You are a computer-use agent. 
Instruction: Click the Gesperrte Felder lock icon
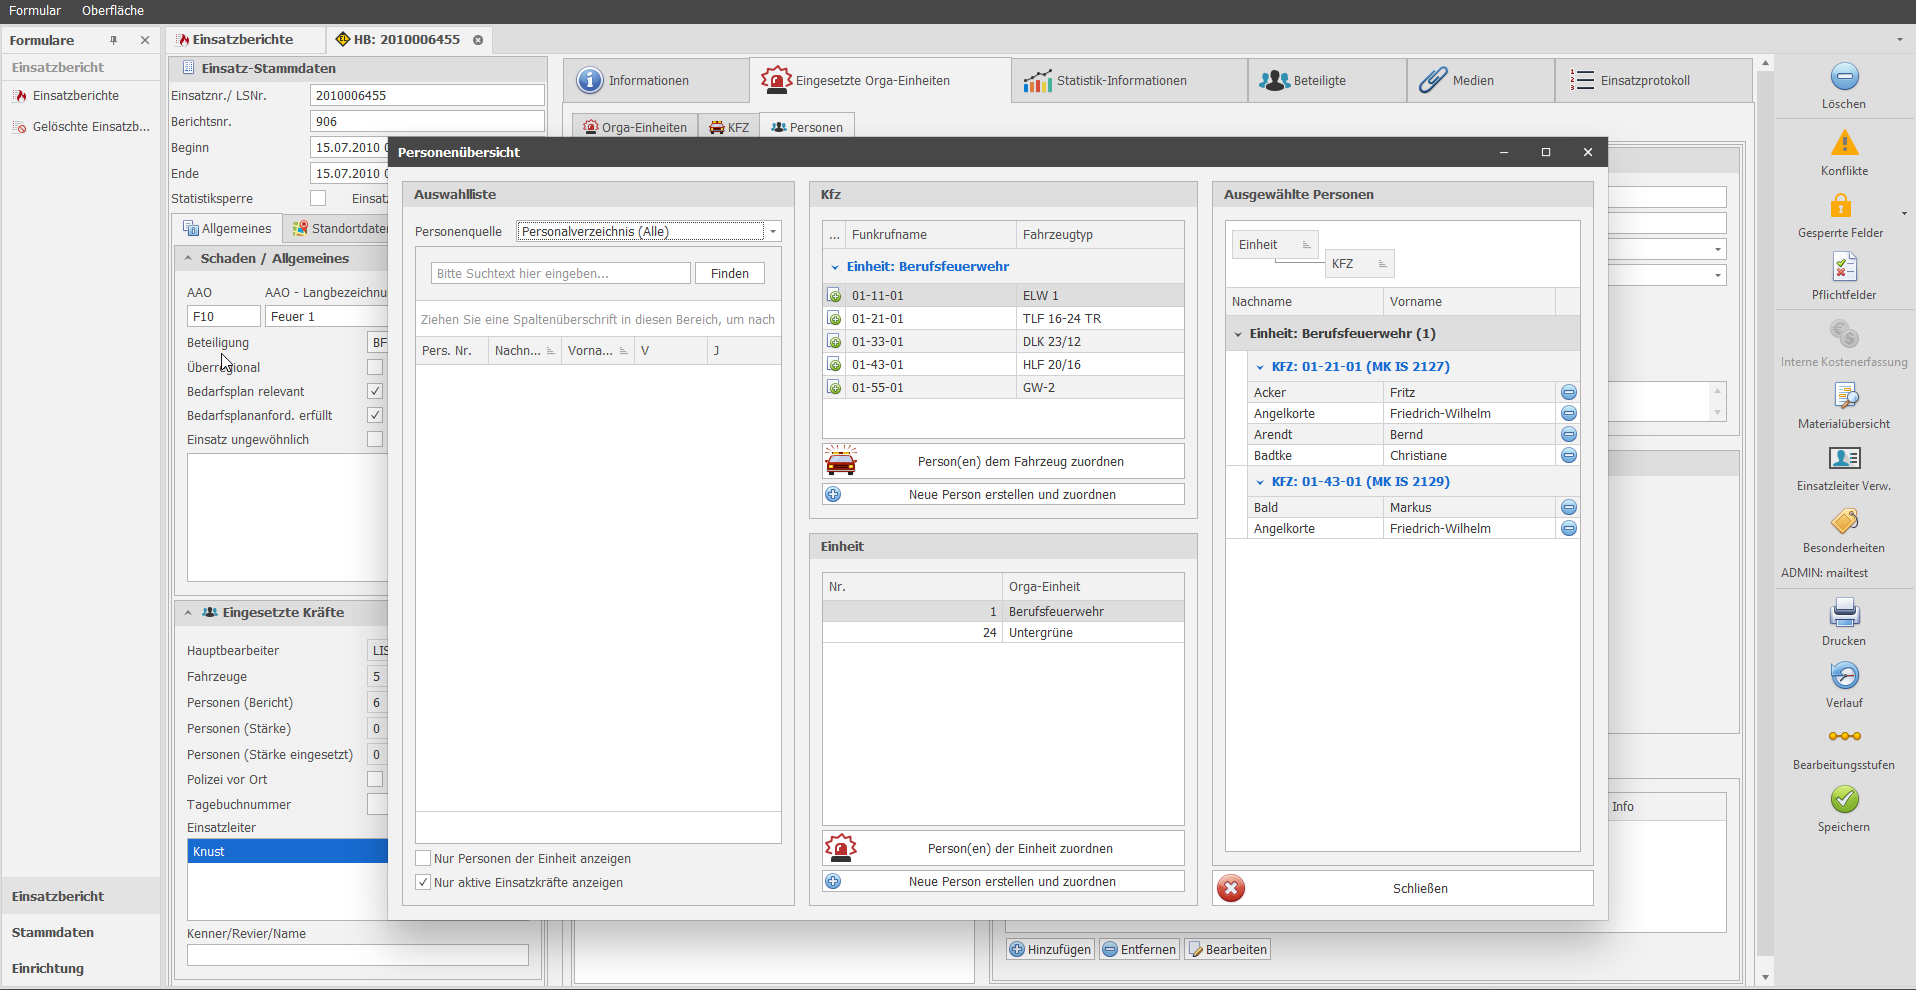pos(1840,206)
